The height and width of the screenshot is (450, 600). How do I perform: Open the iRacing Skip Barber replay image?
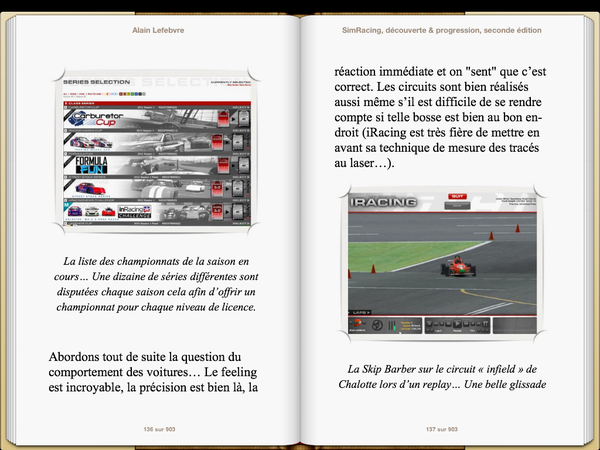442,263
